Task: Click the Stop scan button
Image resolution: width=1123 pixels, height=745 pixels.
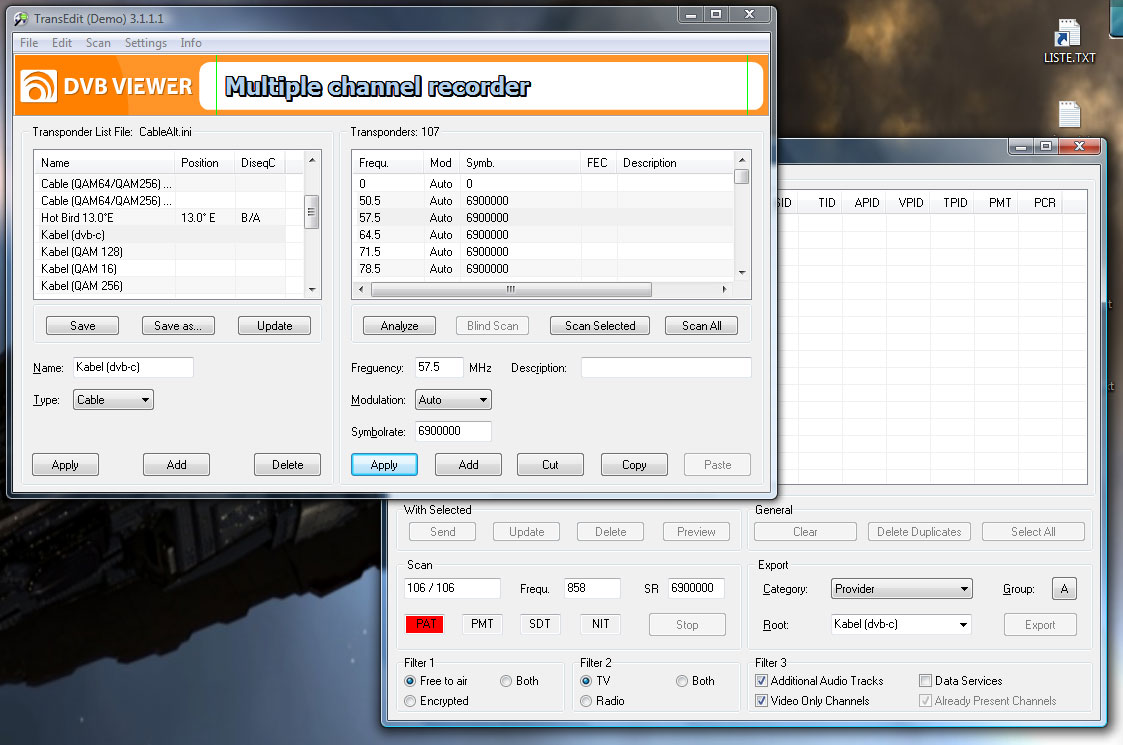Action: tap(687, 625)
